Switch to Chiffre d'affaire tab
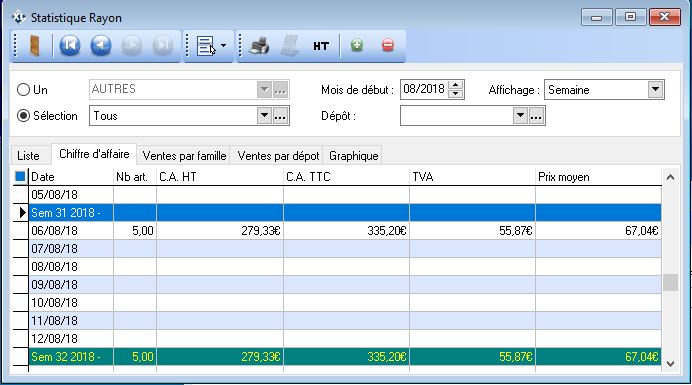692x385 pixels. [x=94, y=154]
